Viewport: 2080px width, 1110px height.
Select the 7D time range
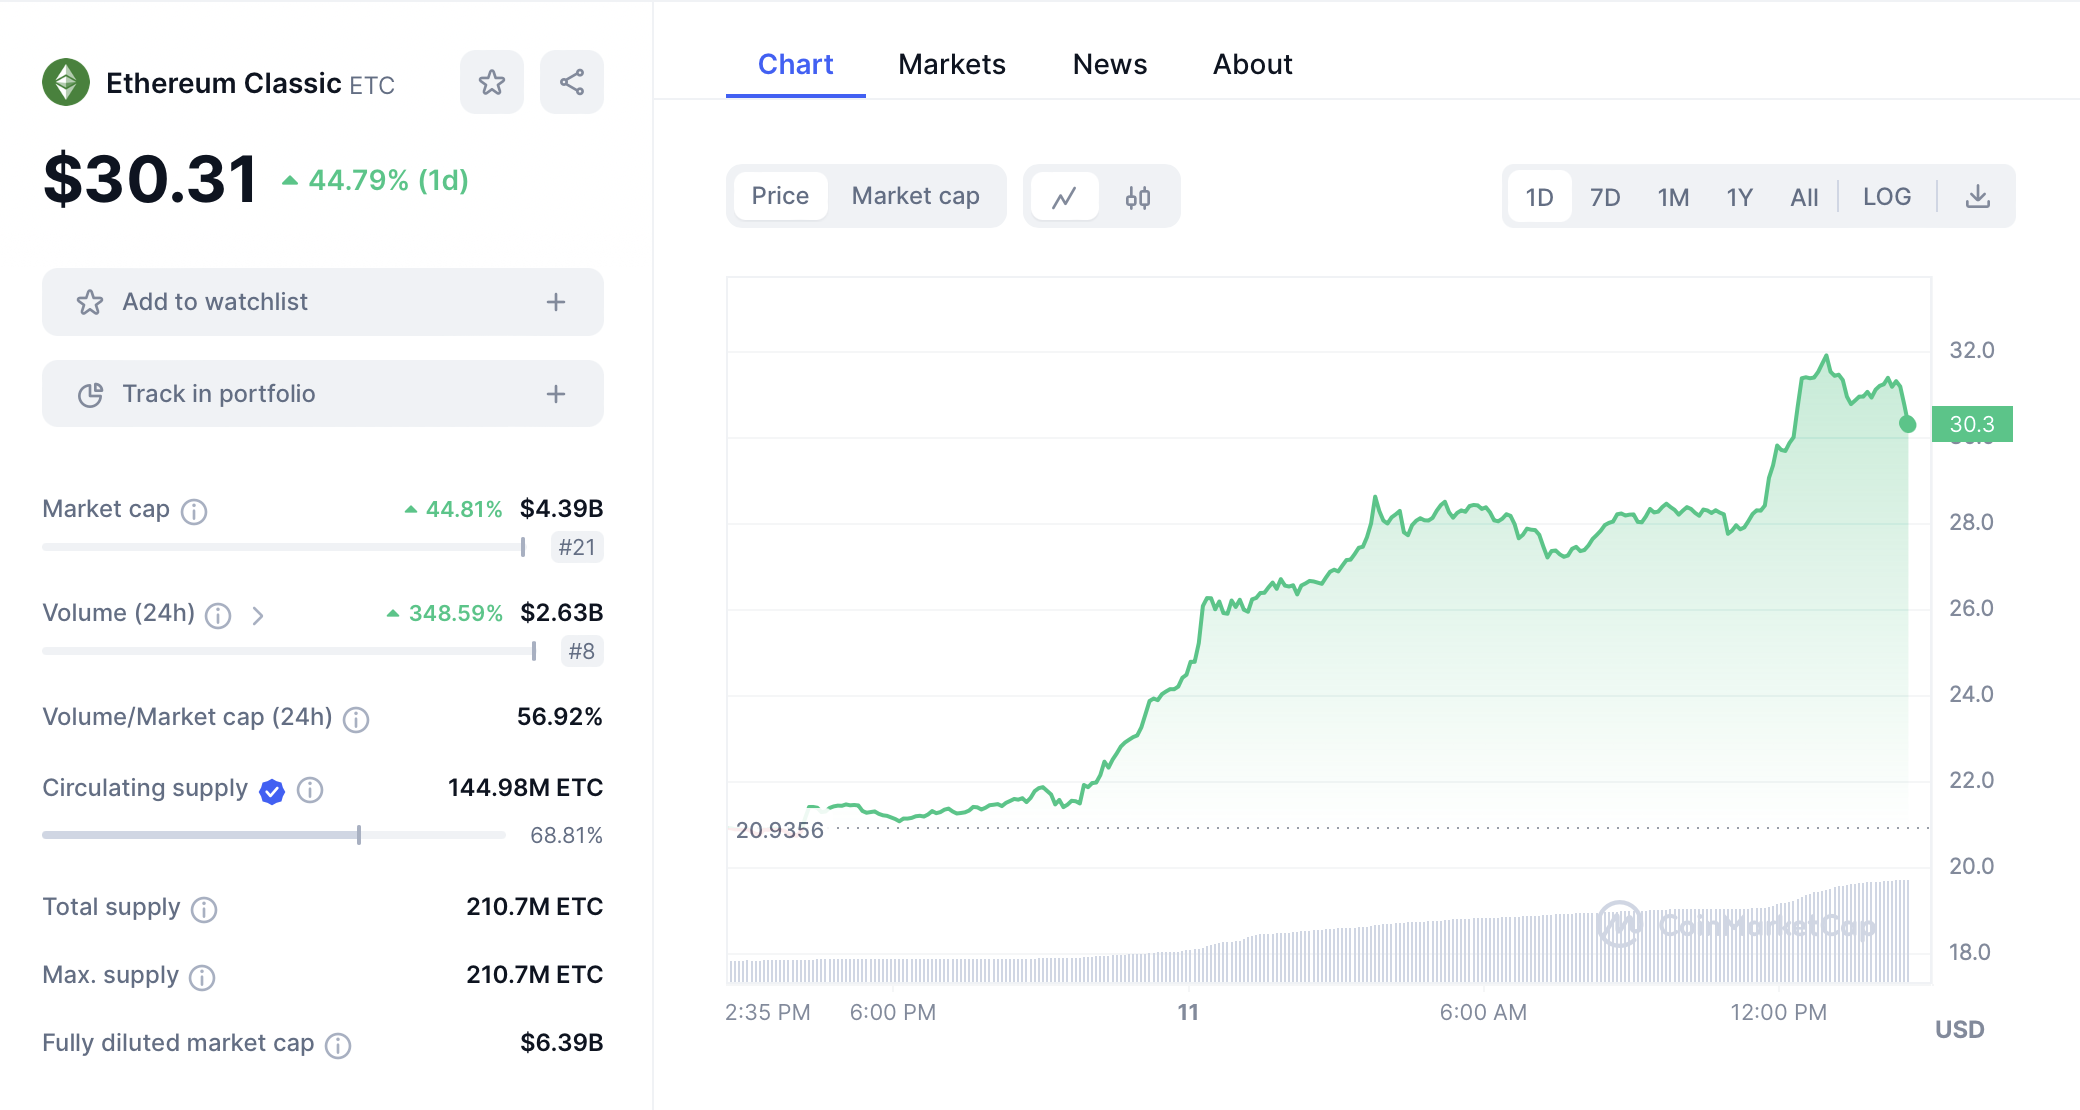coord(1605,197)
